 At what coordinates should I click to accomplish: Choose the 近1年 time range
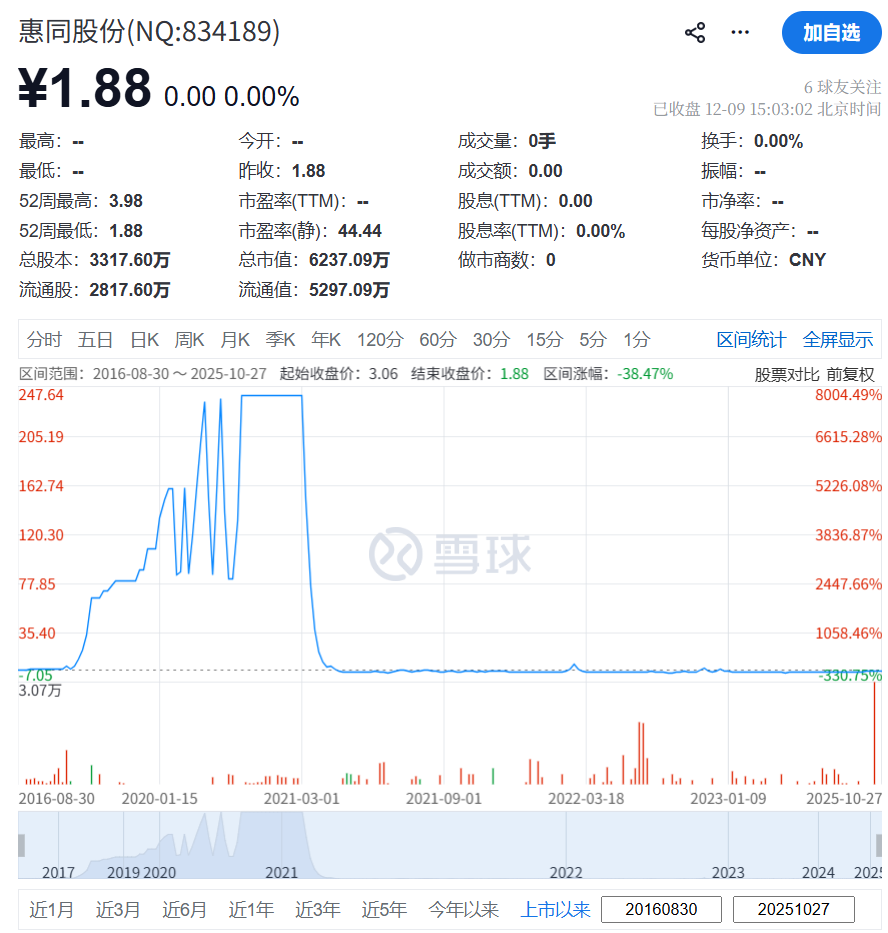[x=251, y=910]
